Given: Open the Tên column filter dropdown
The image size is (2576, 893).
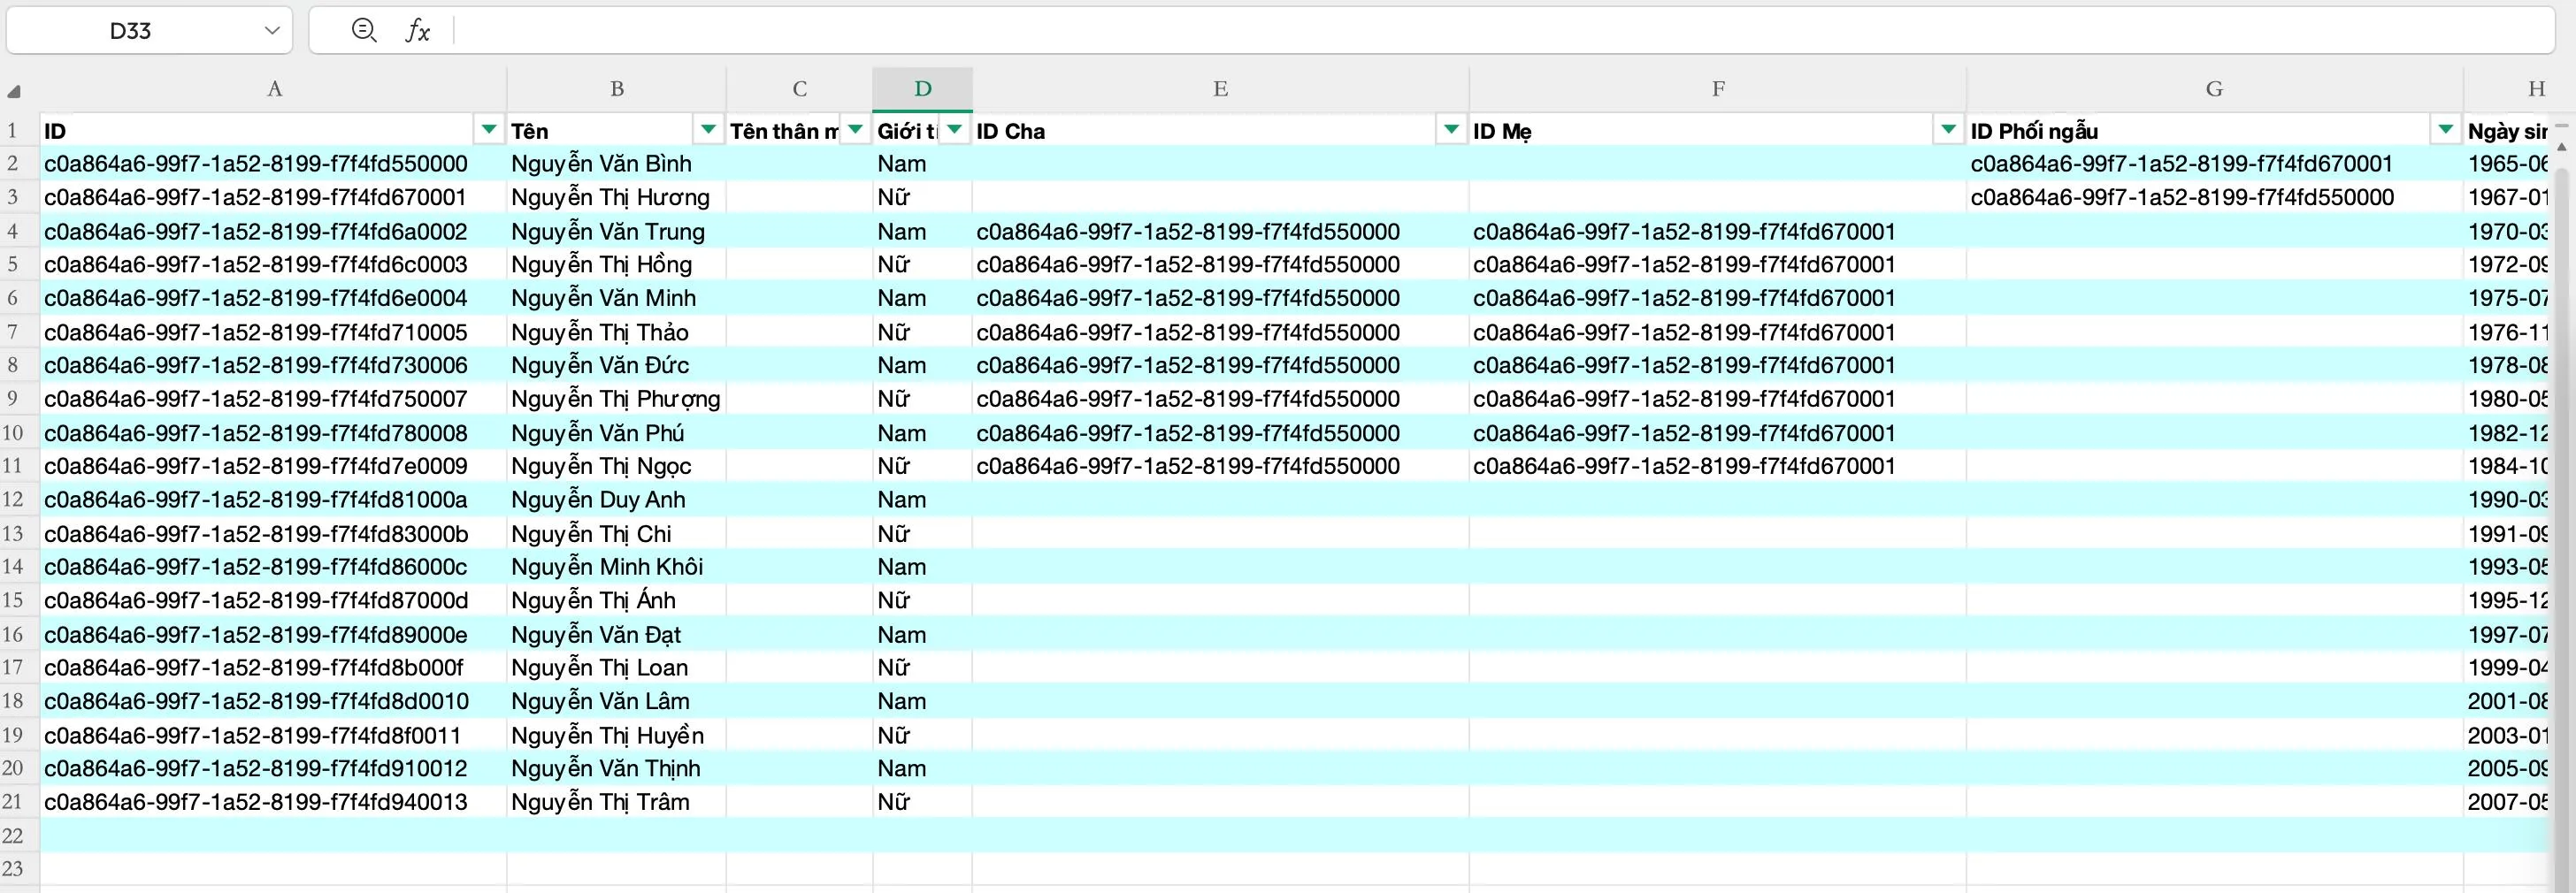Looking at the screenshot, I should click(x=708, y=129).
